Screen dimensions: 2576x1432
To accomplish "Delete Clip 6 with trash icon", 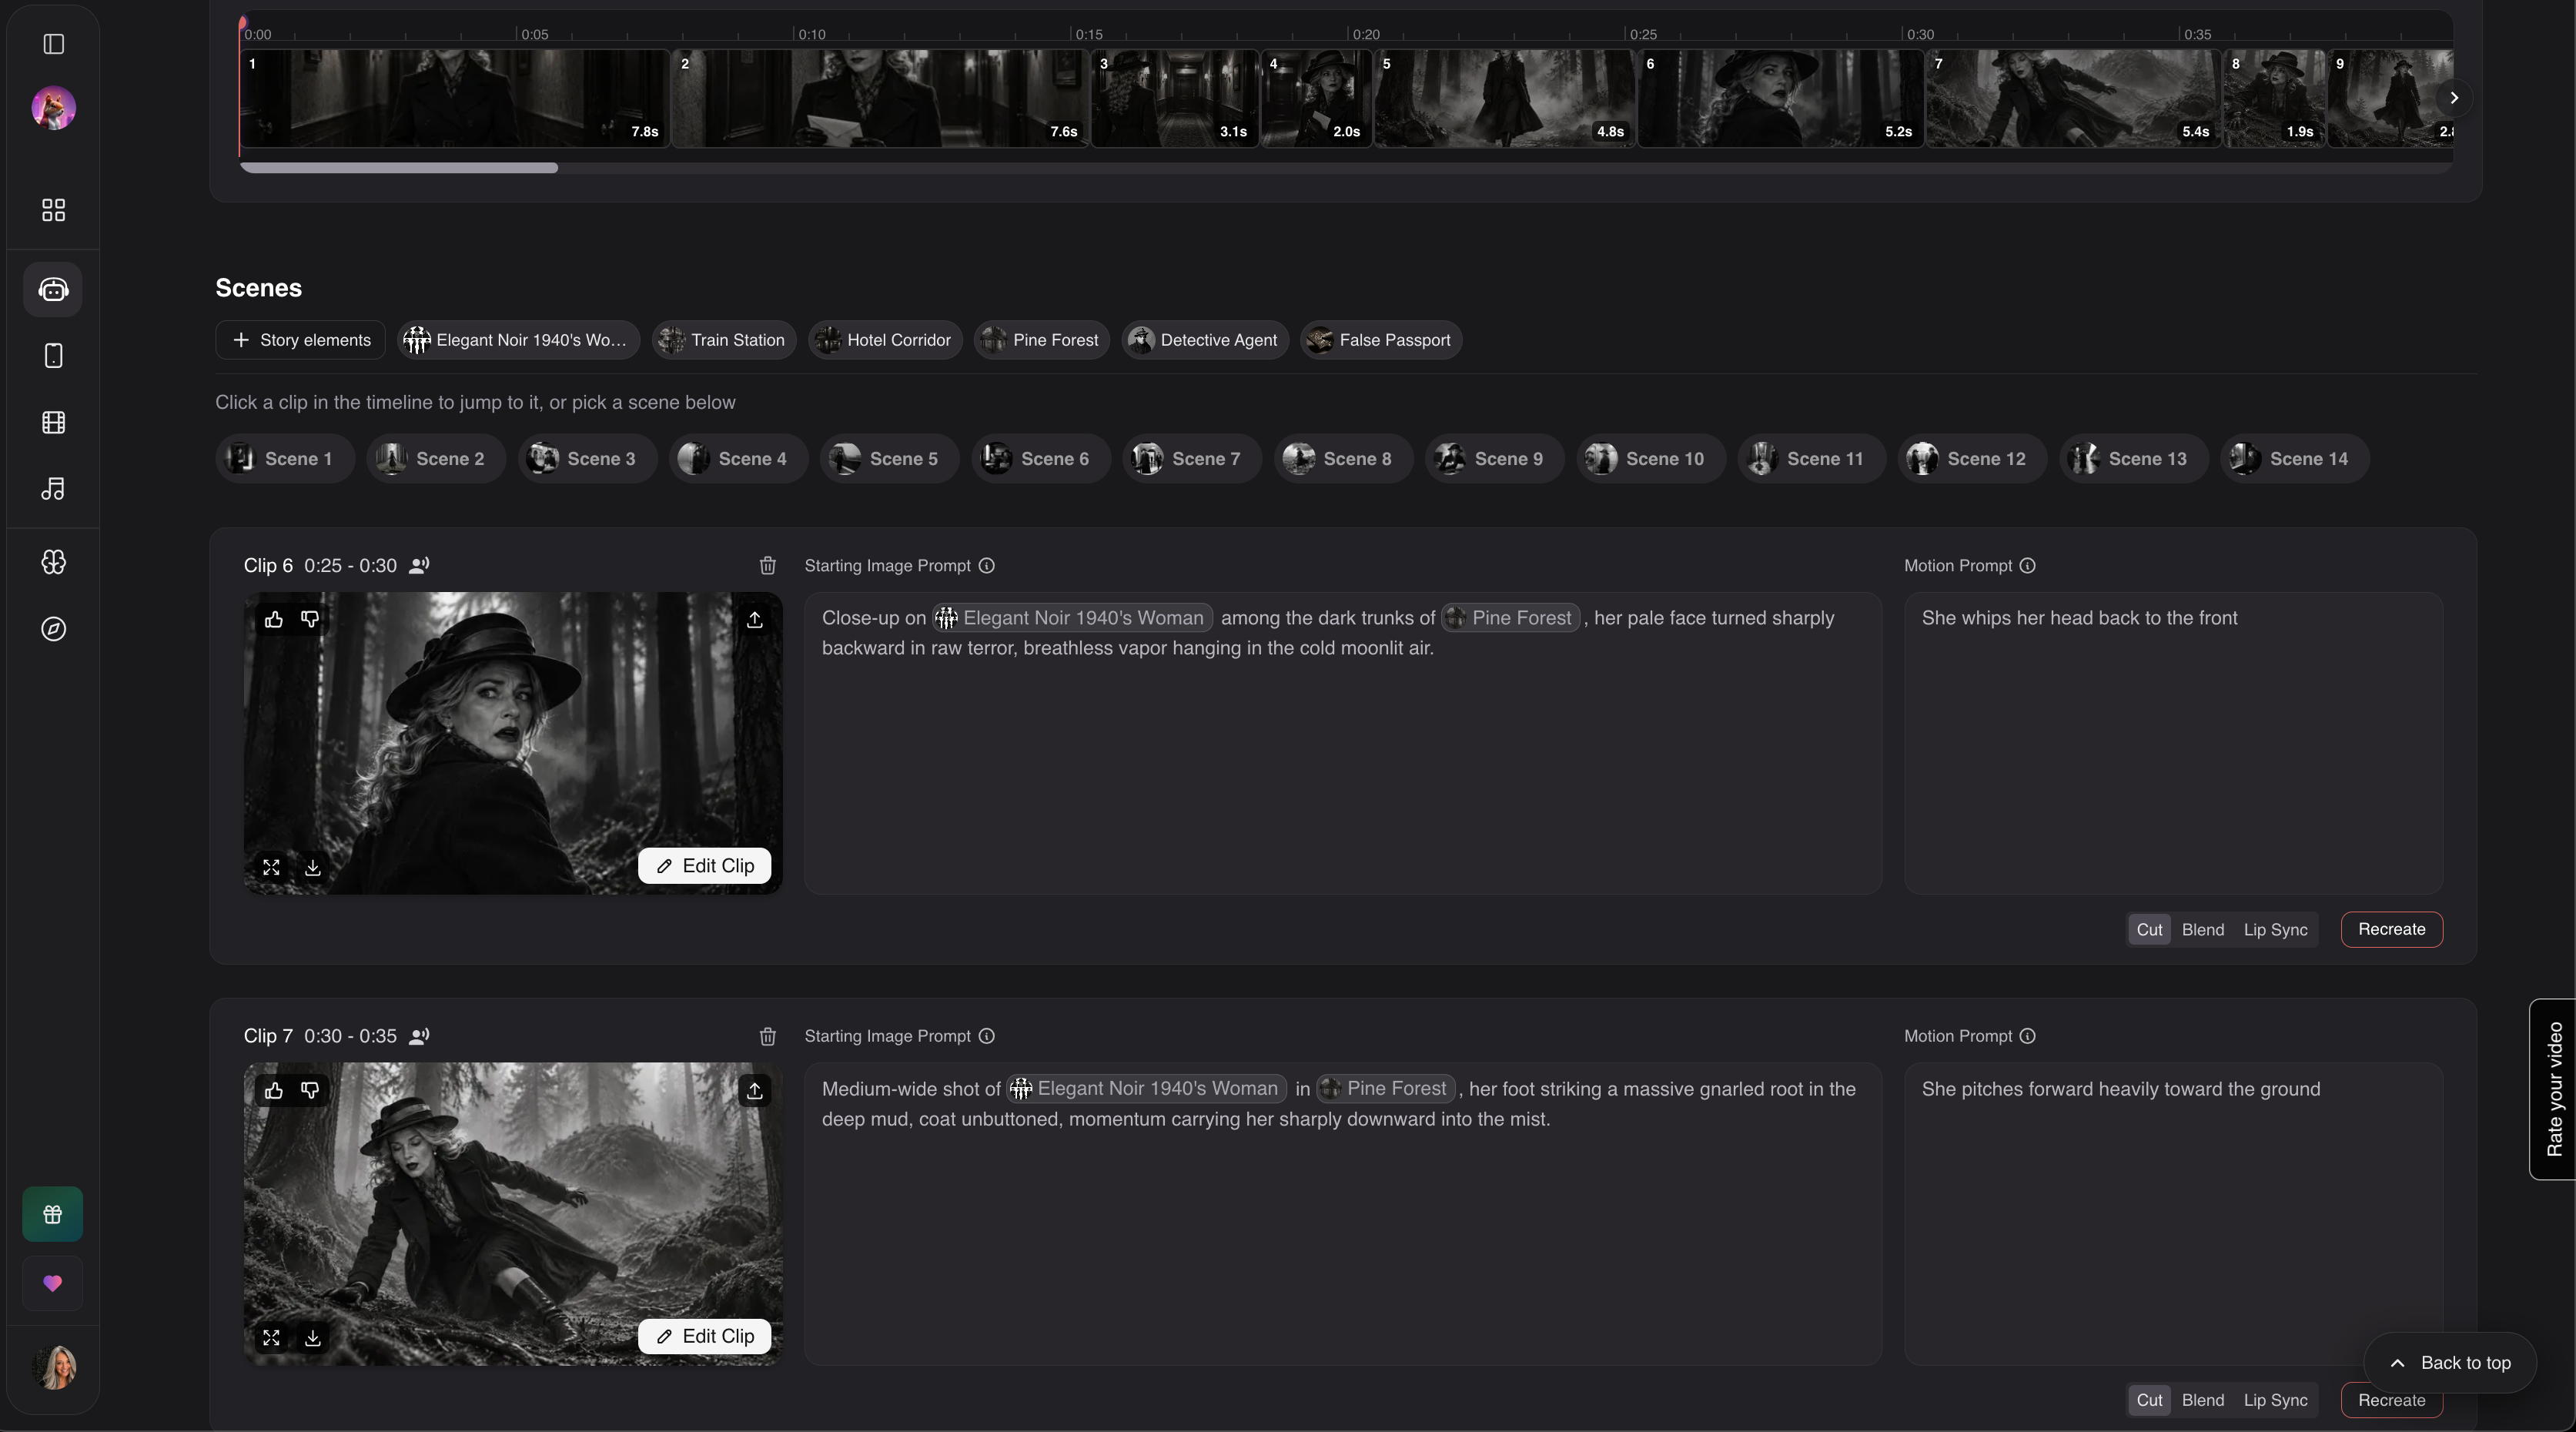I will [x=767, y=566].
